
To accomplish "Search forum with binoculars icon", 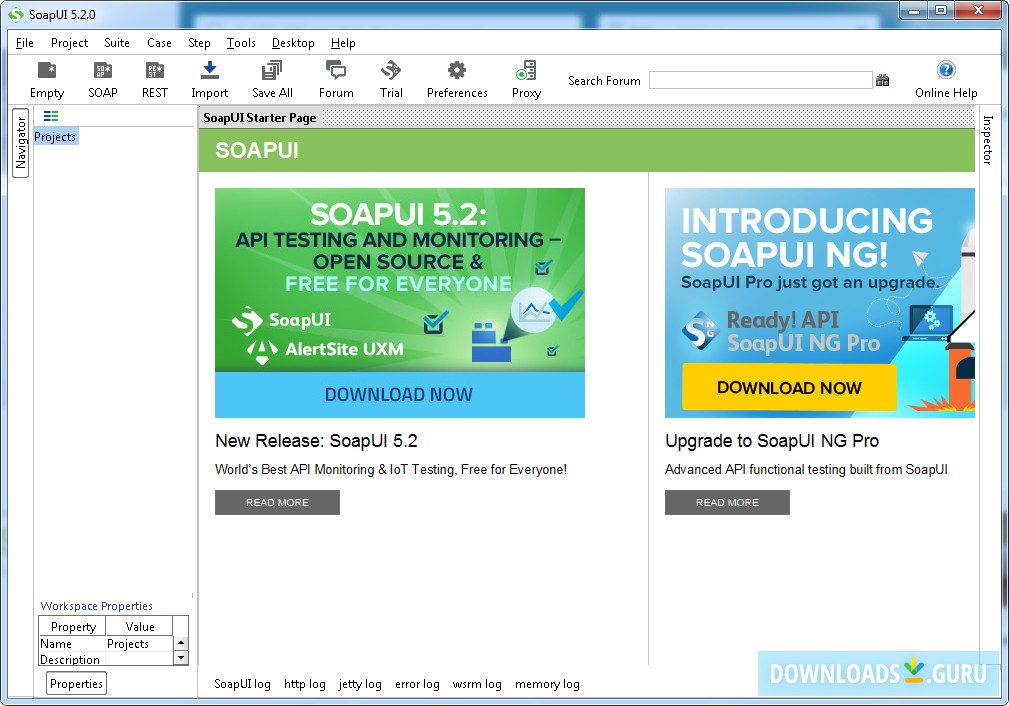I will pyautogui.click(x=883, y=80).
